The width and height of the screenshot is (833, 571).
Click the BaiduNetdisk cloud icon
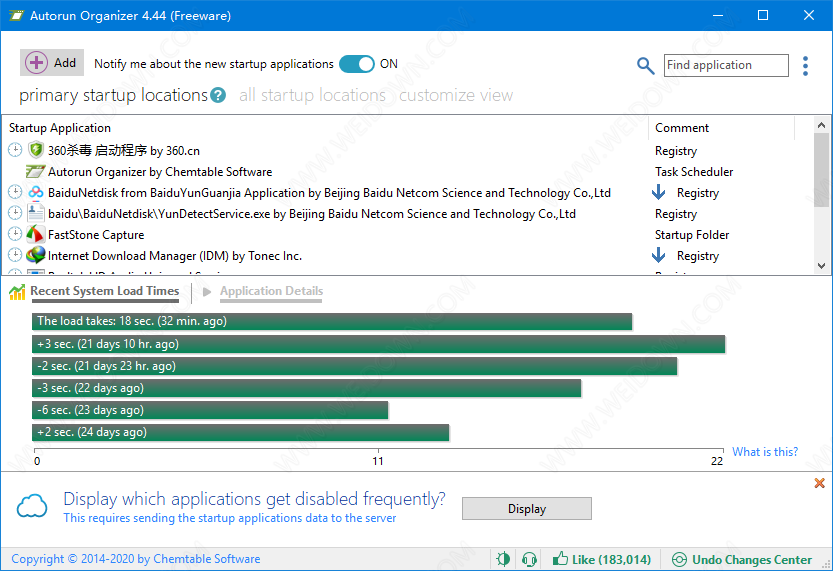36,192
